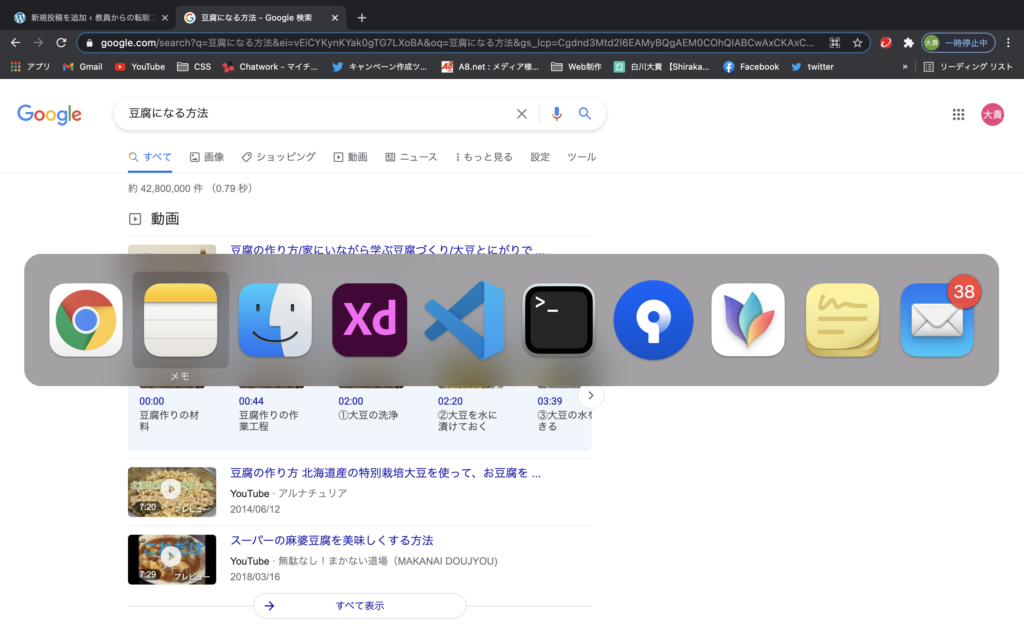Open the Chrome three-dot menu
1024x640 pixels.
click(1008, 43)
